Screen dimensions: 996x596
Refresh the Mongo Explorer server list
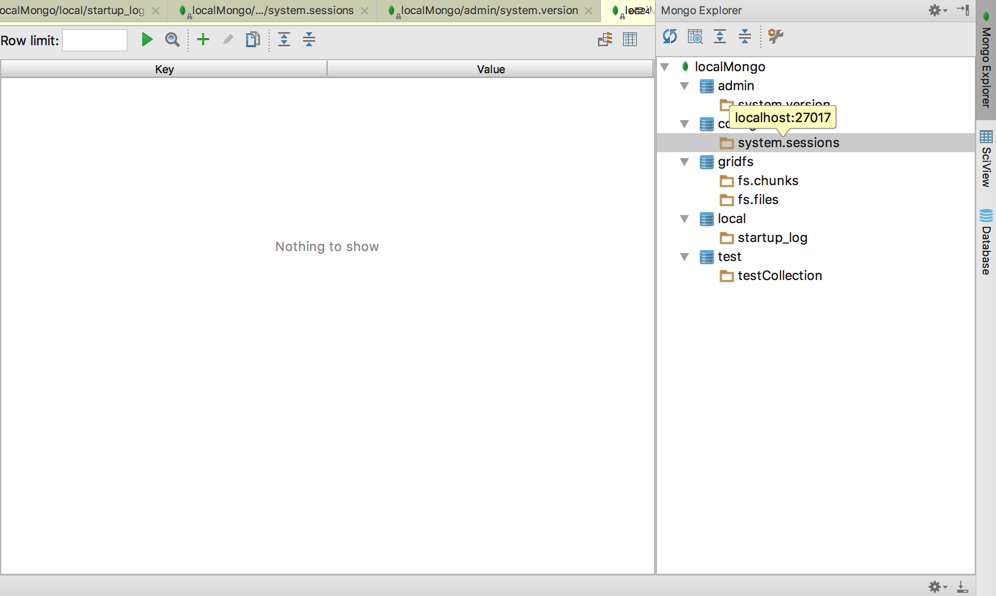point(670,36)
